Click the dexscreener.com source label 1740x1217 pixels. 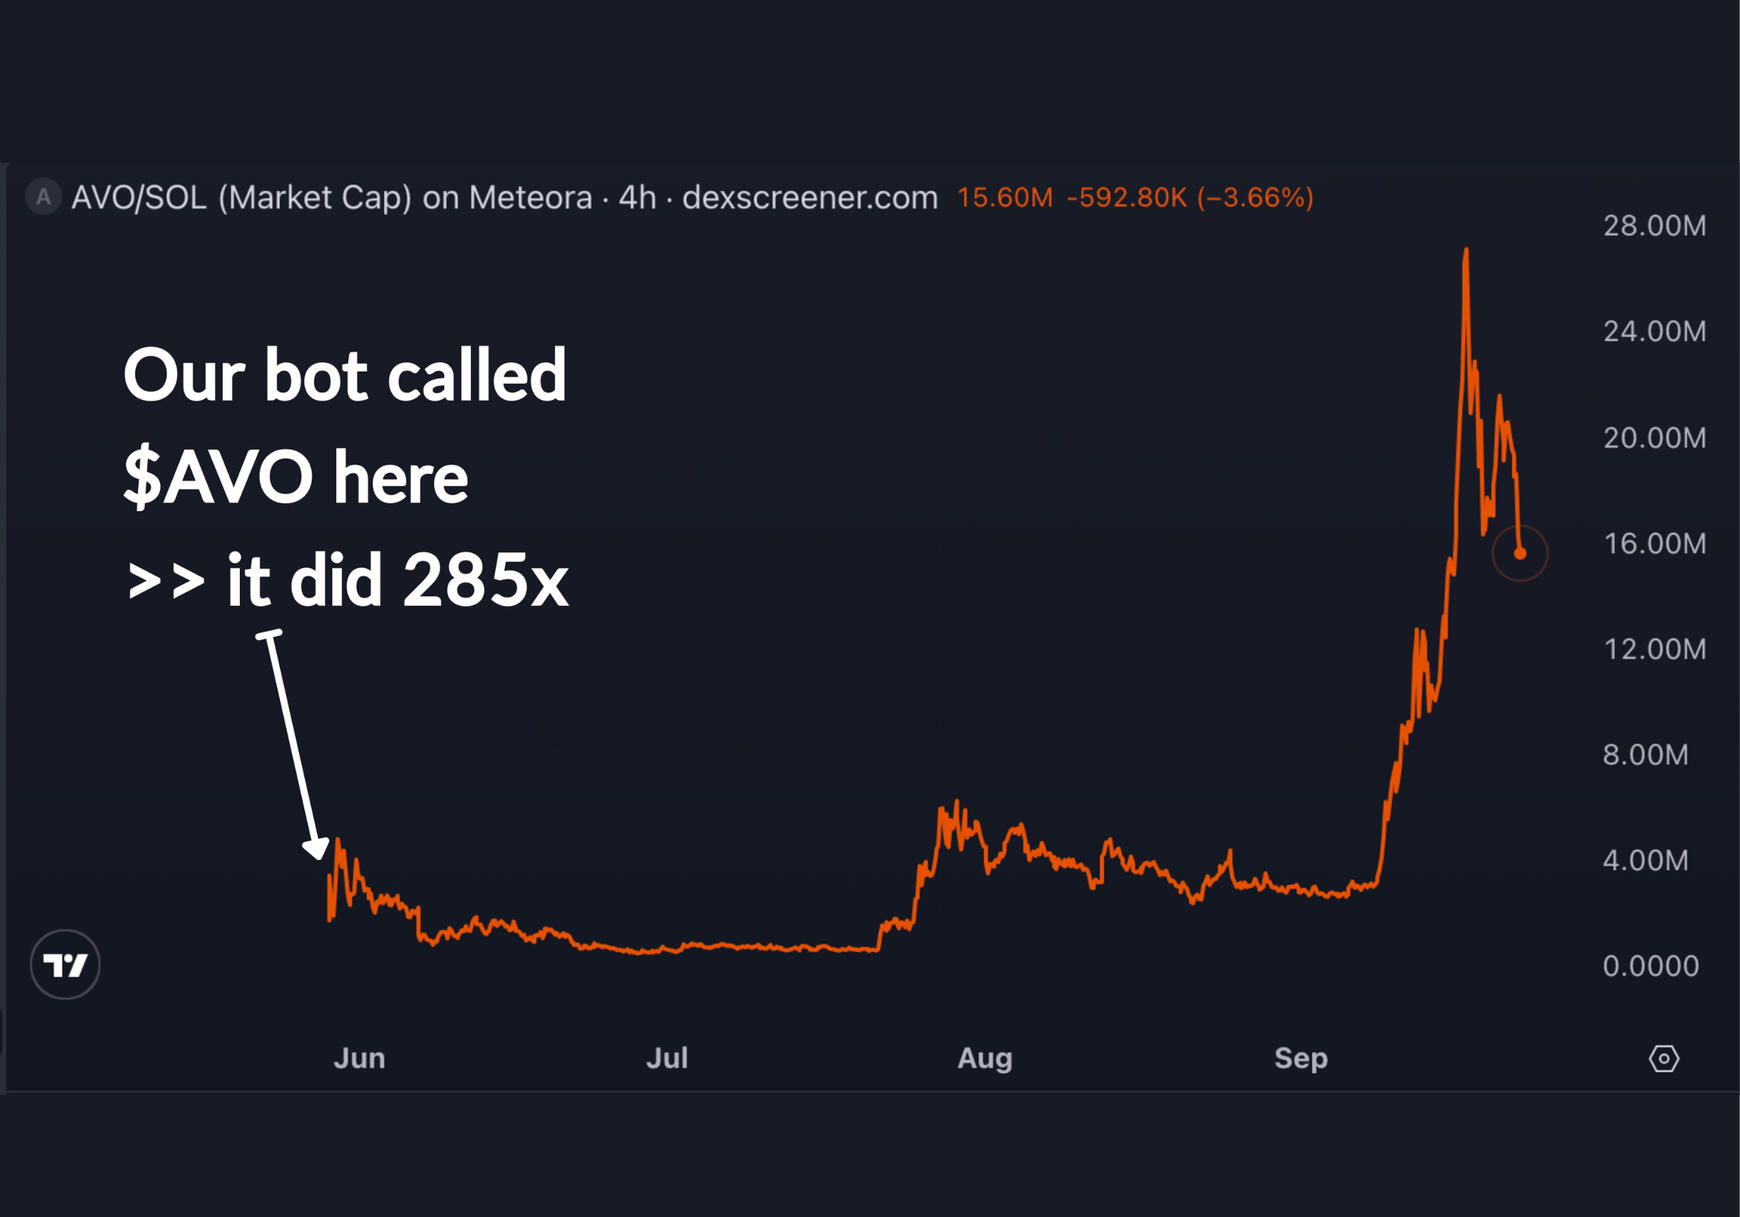pos(810,198)
